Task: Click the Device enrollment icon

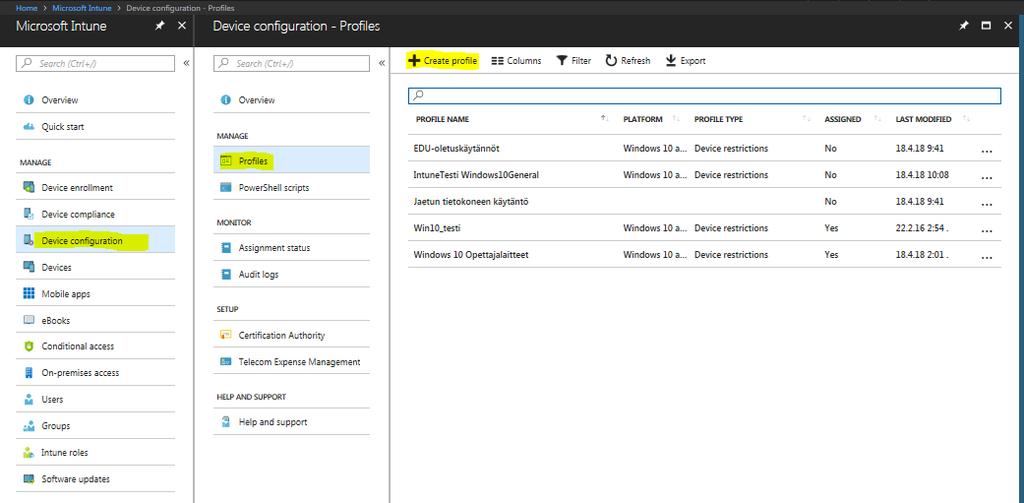Action: (29, 187)
